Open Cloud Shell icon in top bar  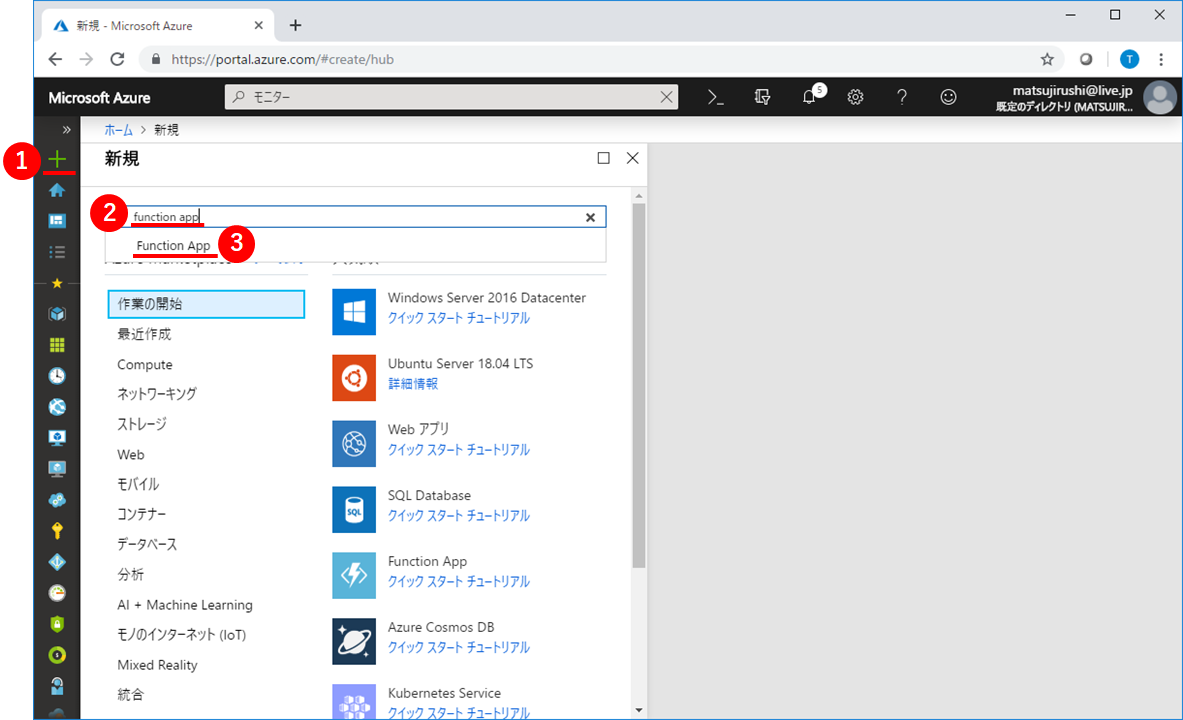[x=715, y=97]
